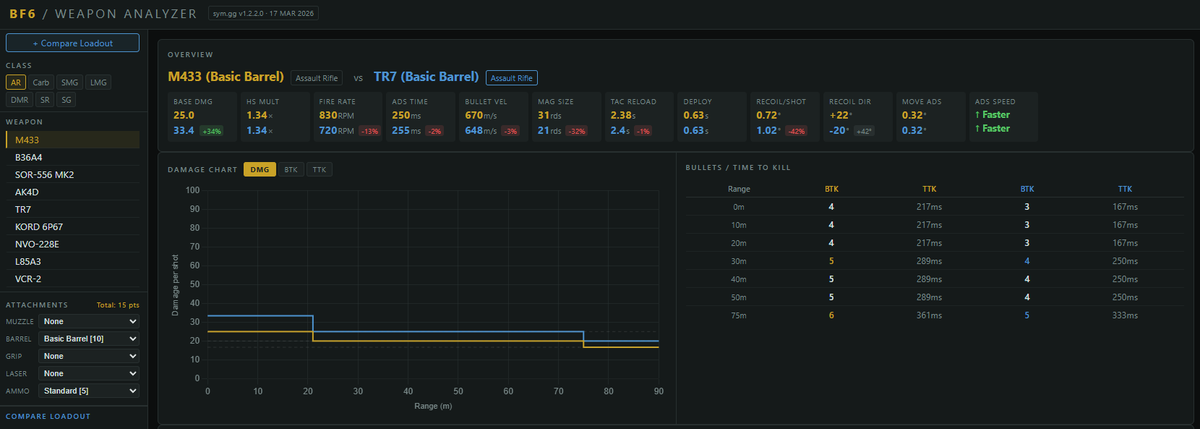The width and height of the screenshot is (1200, 429).
Task: Open the Ammo attachment dropdown
Action: [89, 390]
